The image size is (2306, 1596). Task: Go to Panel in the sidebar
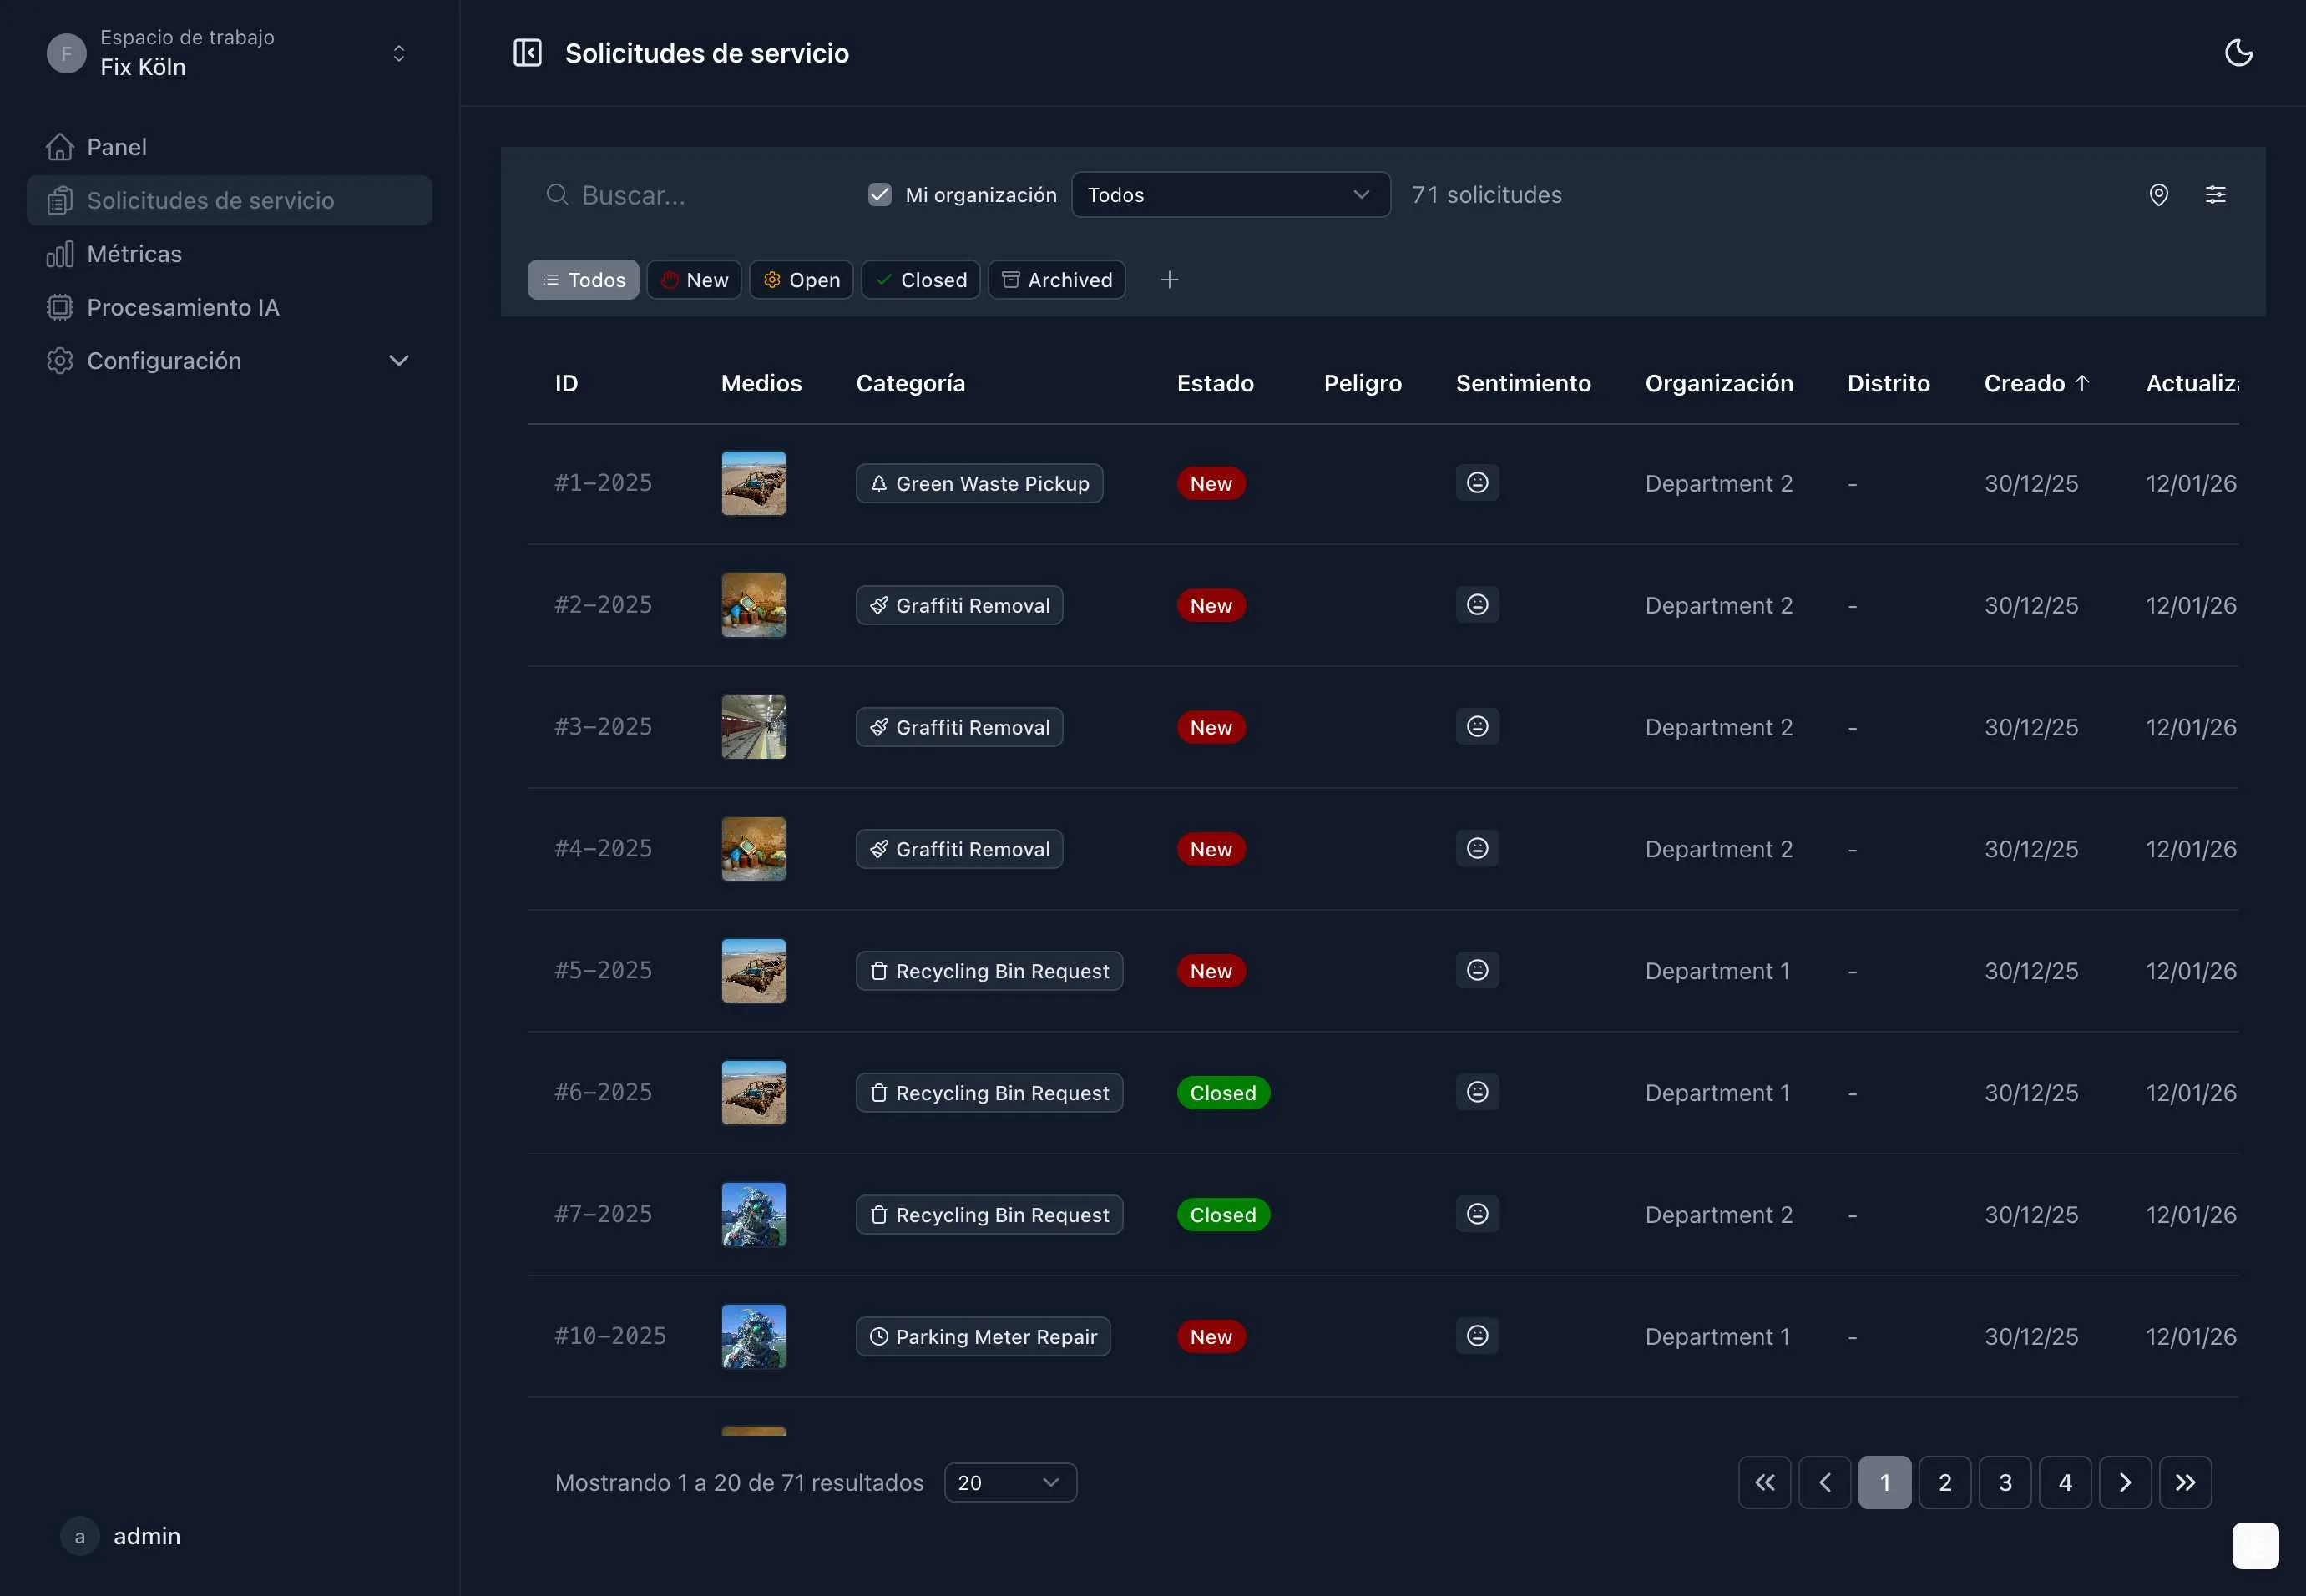click(x=117, y=146)
